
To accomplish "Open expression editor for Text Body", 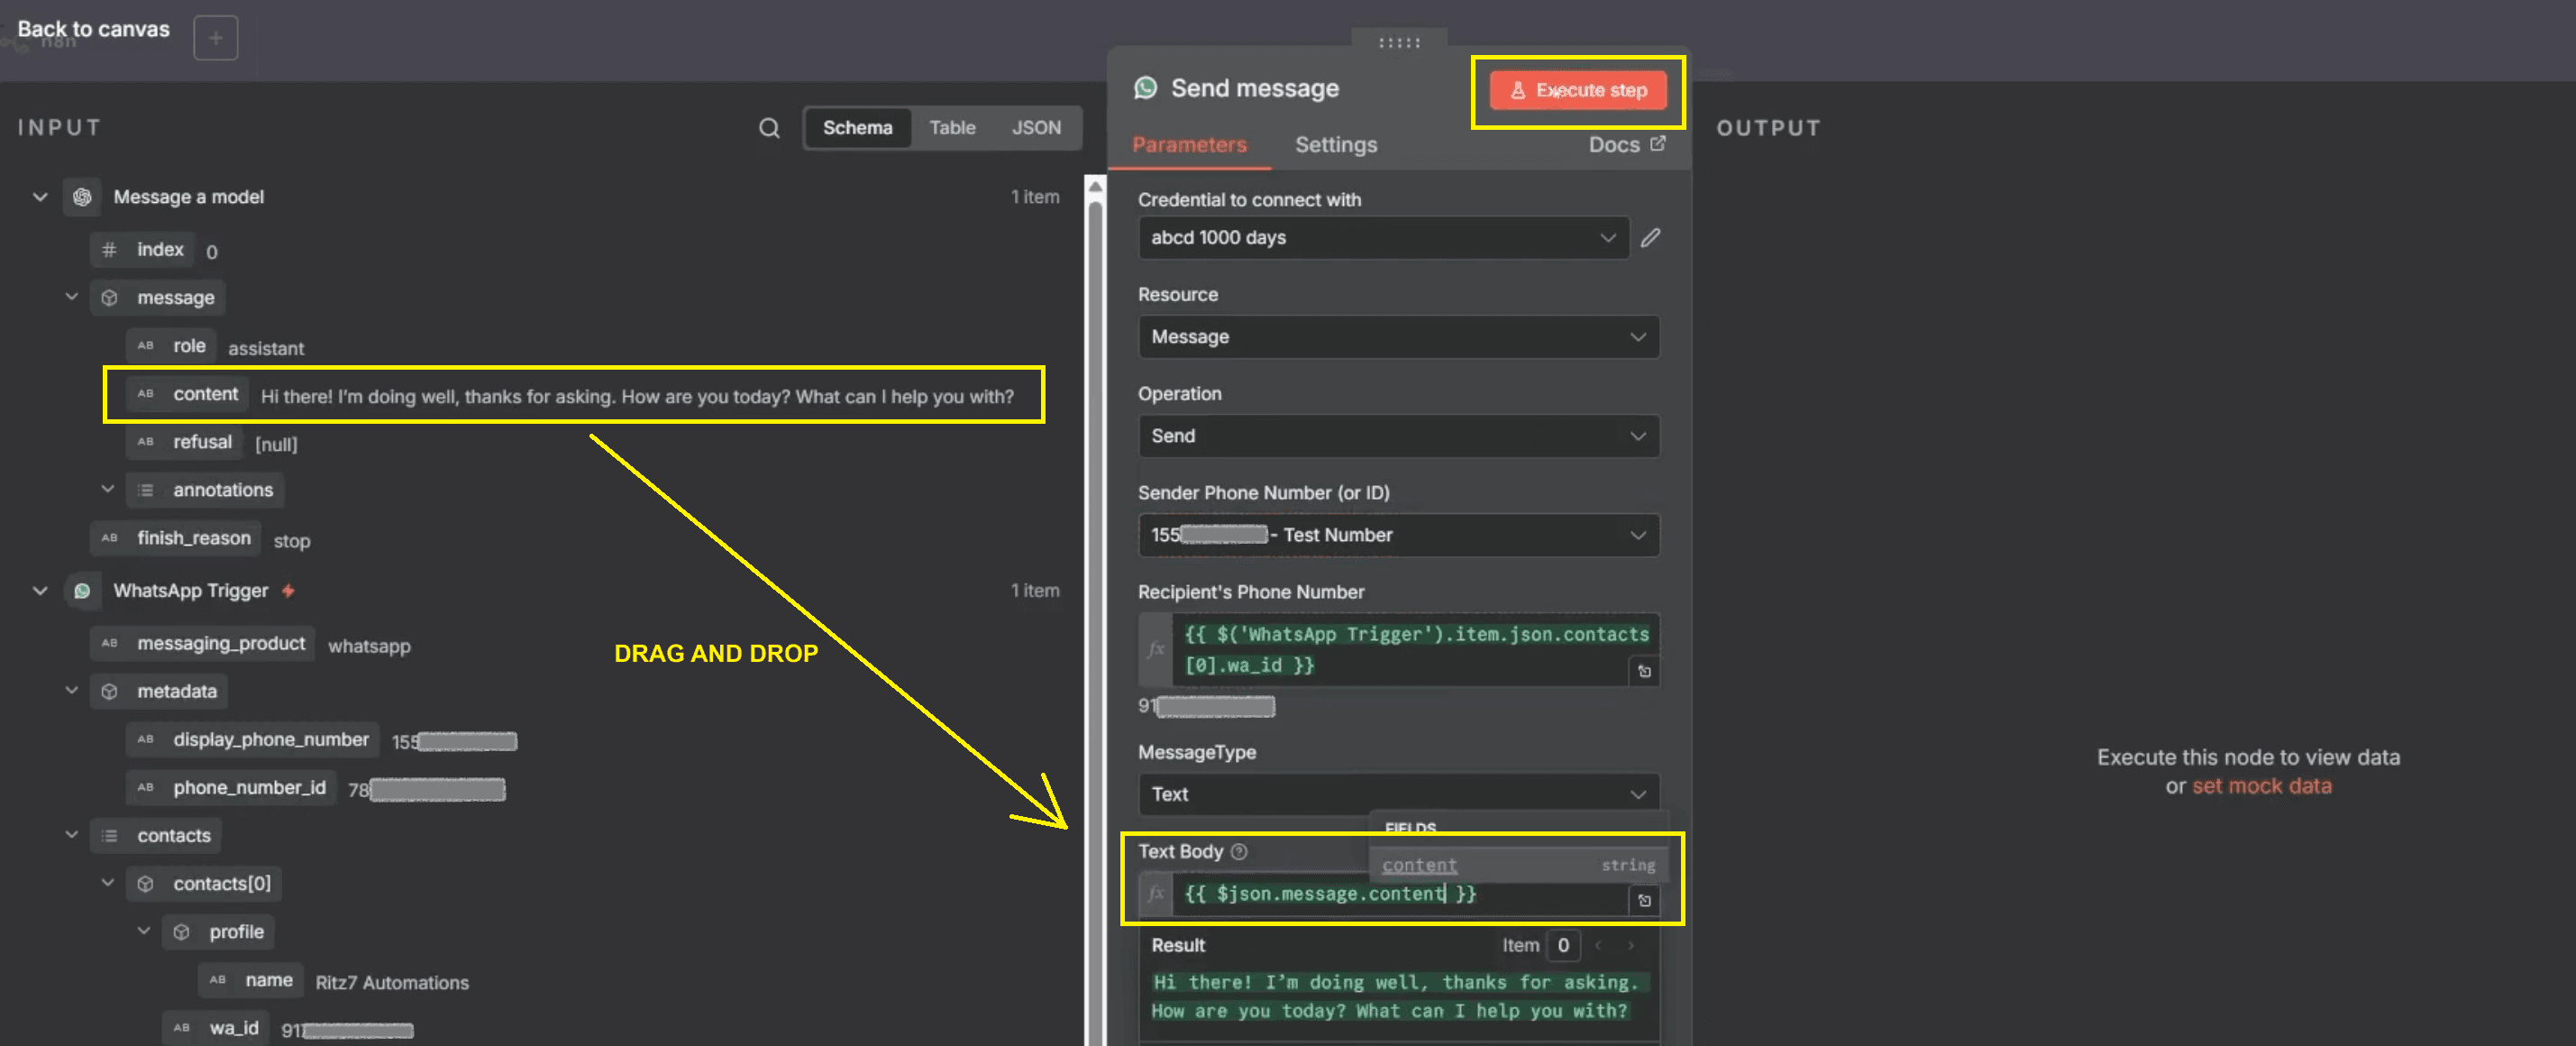I will pos(1643,900).
